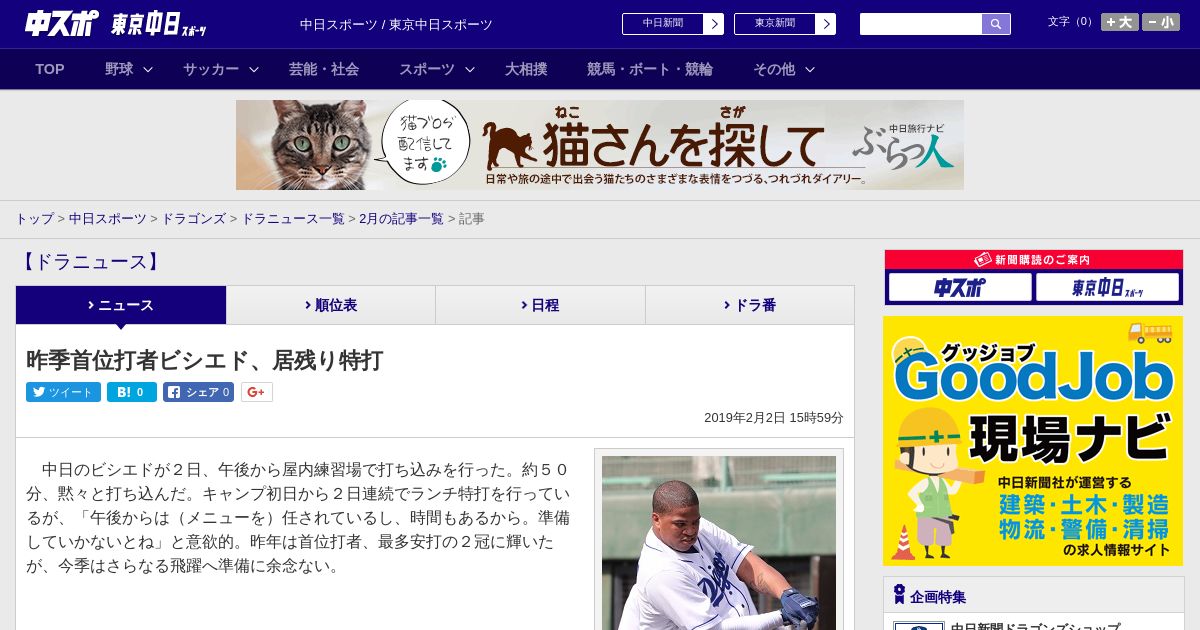Expand the その他 menu
The image size is (1200, 630).
coord(784,69)
